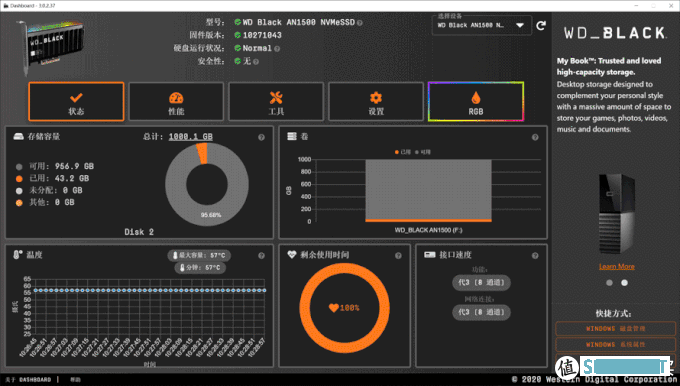This screenshot has width=680, height=386.
Task: Click the 已用: 43.2 GB entry
Action: tap(52, 178)
